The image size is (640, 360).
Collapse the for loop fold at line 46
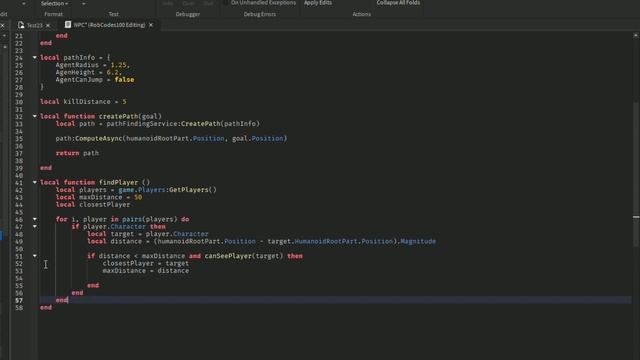pyautogui.click(x=35, y=219)
